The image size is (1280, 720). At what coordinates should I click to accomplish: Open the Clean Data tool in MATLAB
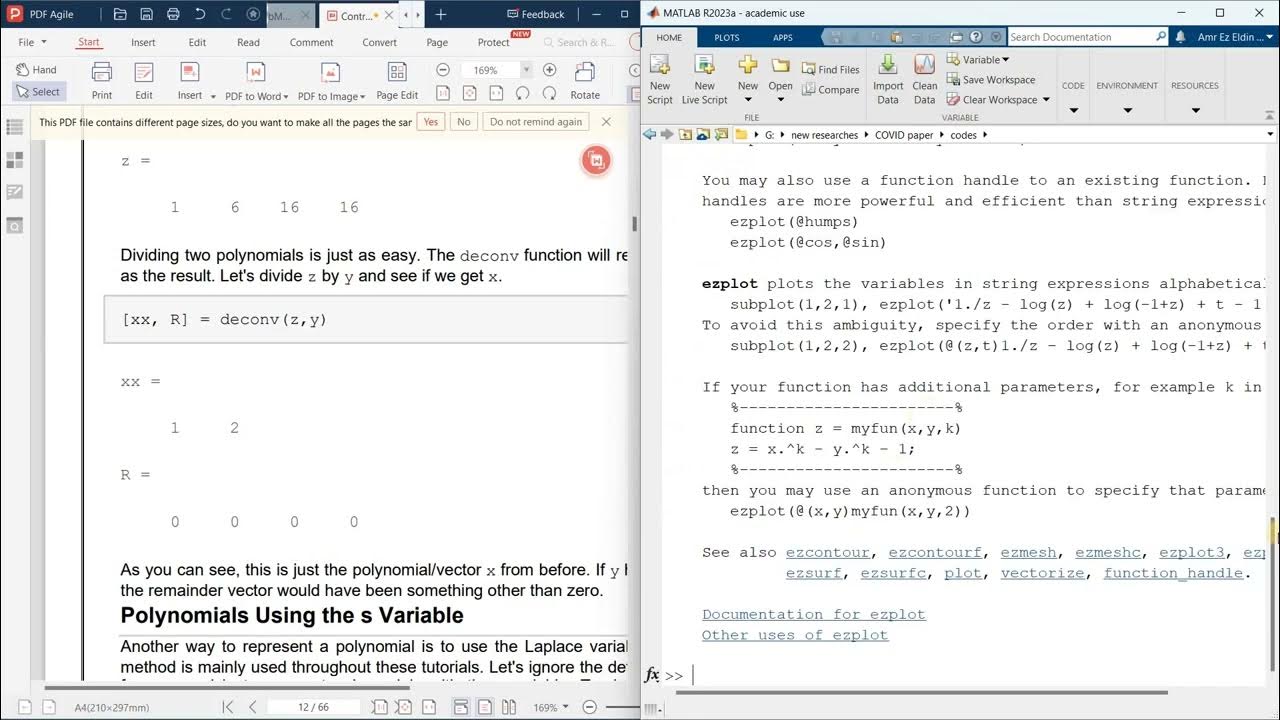coord(925,80)
